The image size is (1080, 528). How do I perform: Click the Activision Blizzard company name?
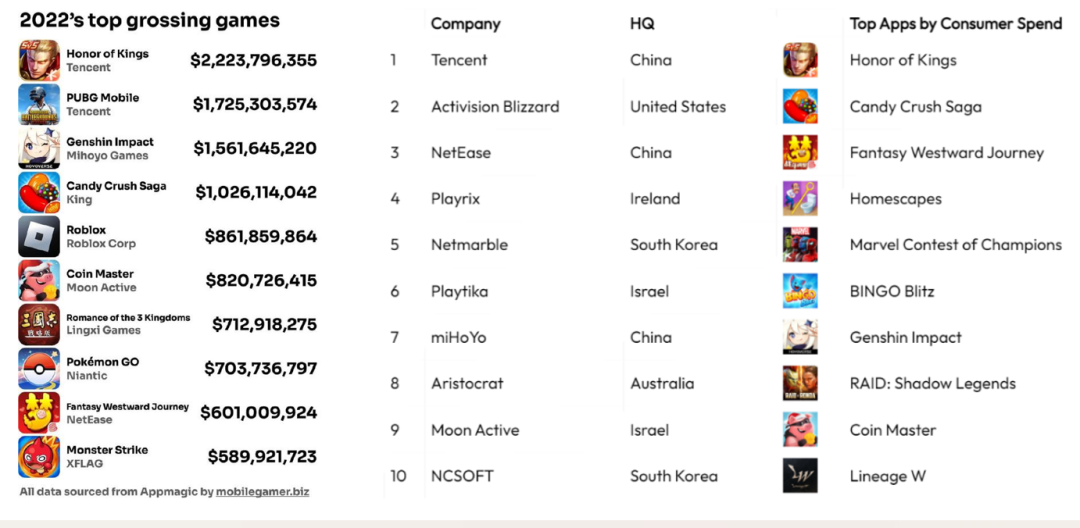tap(495, 107)
